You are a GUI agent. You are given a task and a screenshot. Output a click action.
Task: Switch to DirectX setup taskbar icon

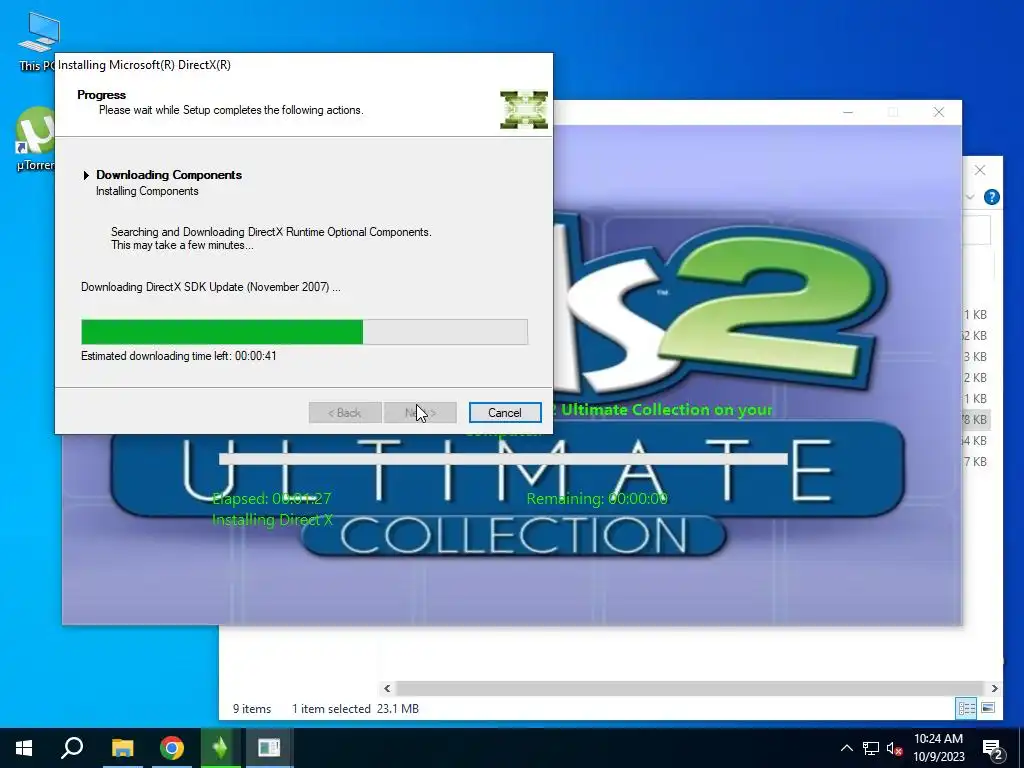268,748
